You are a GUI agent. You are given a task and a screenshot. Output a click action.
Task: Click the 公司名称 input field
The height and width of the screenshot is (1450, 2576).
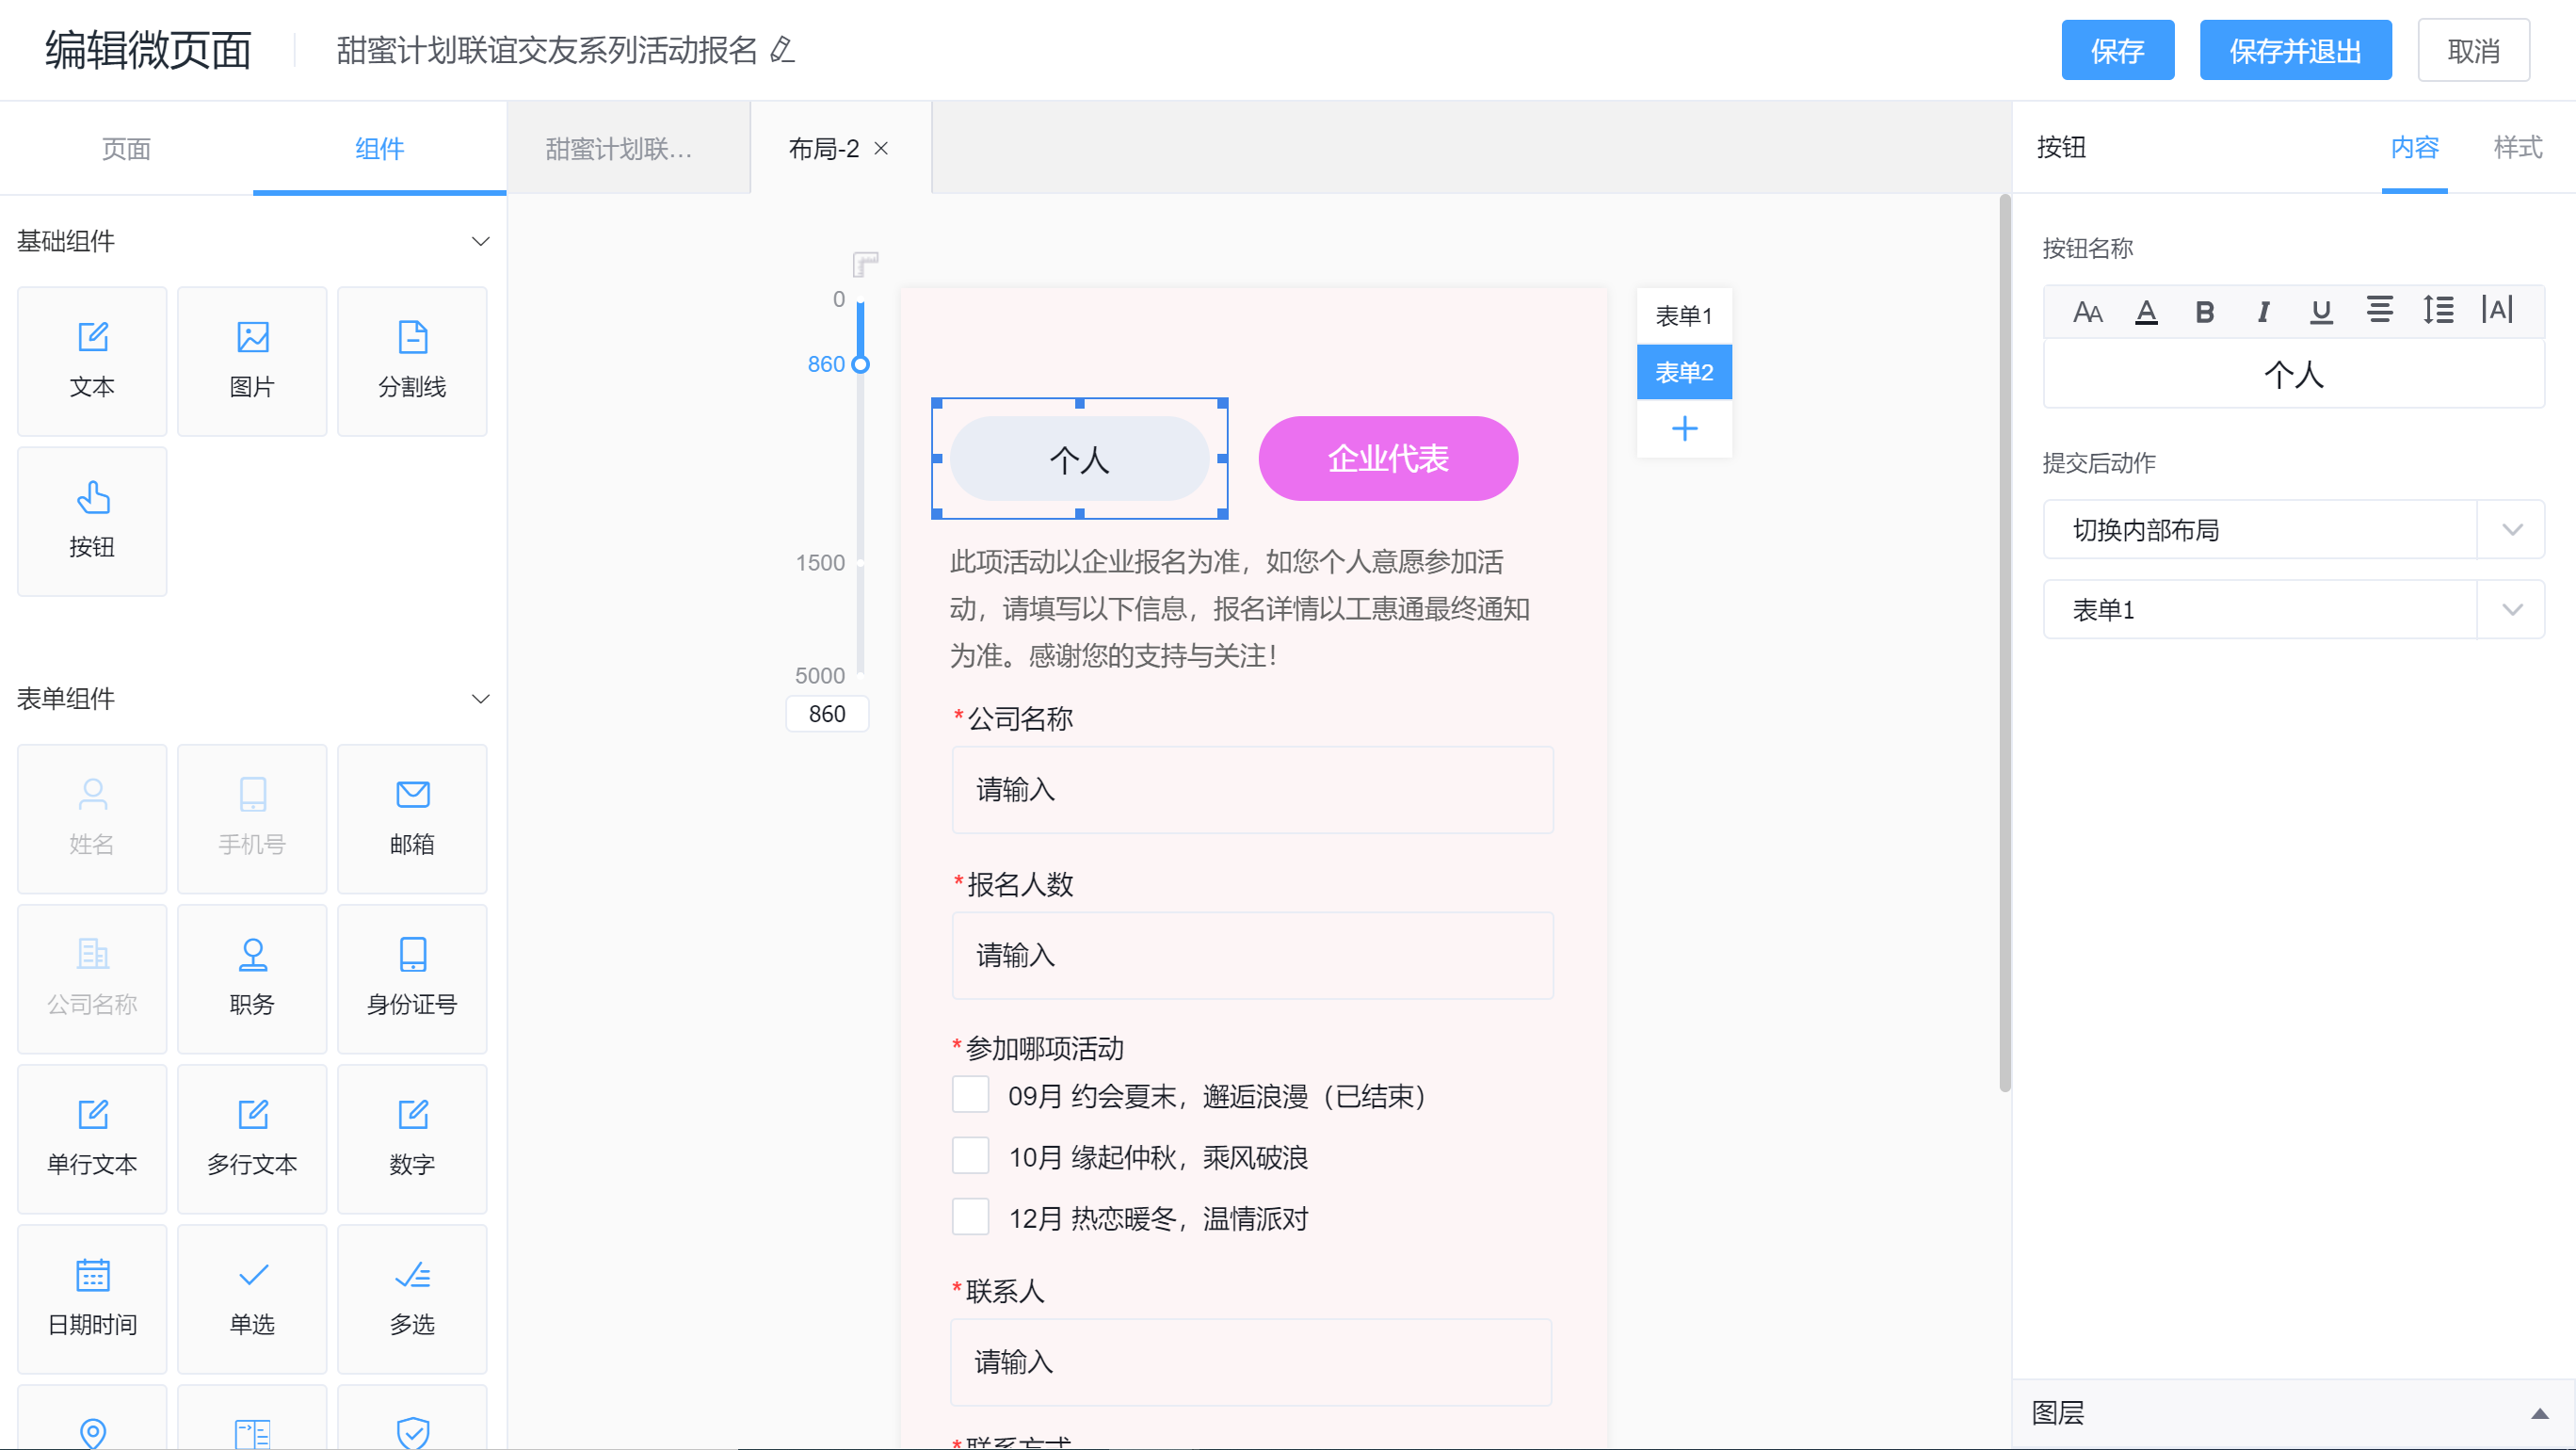1252,790
